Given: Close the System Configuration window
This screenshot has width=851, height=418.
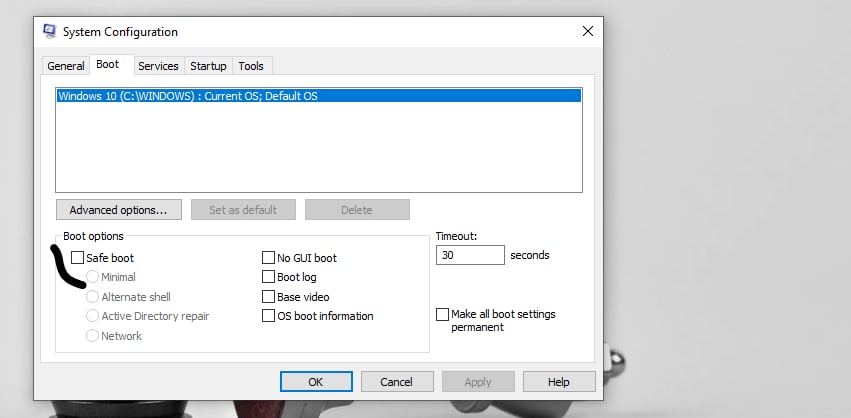Looking at the screenshot, I should click(587, 31).
